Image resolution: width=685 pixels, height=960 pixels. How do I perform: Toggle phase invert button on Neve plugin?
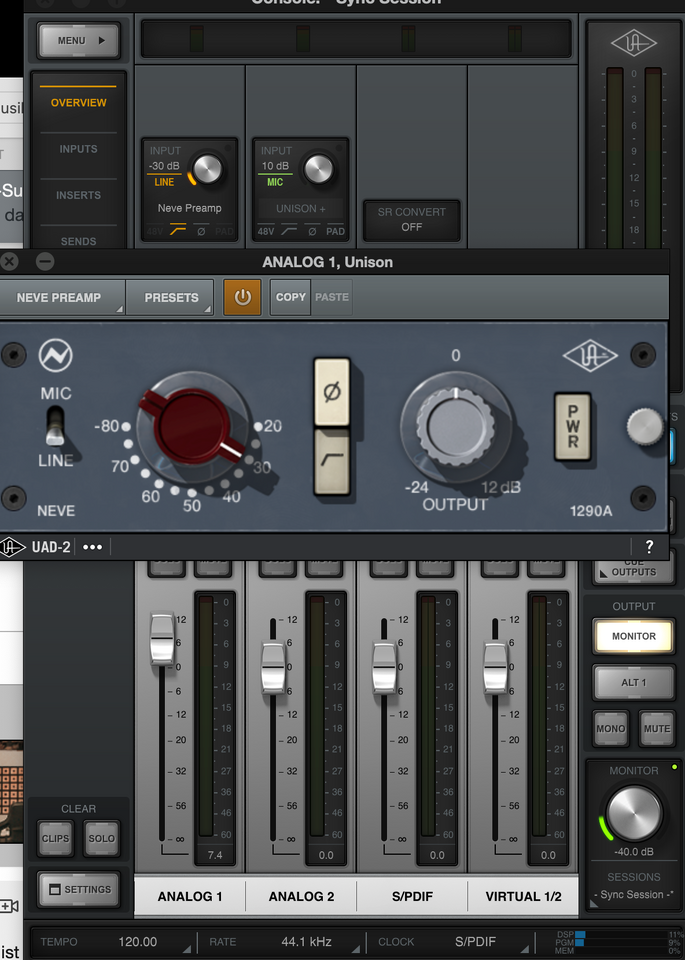tap(332, 392)
